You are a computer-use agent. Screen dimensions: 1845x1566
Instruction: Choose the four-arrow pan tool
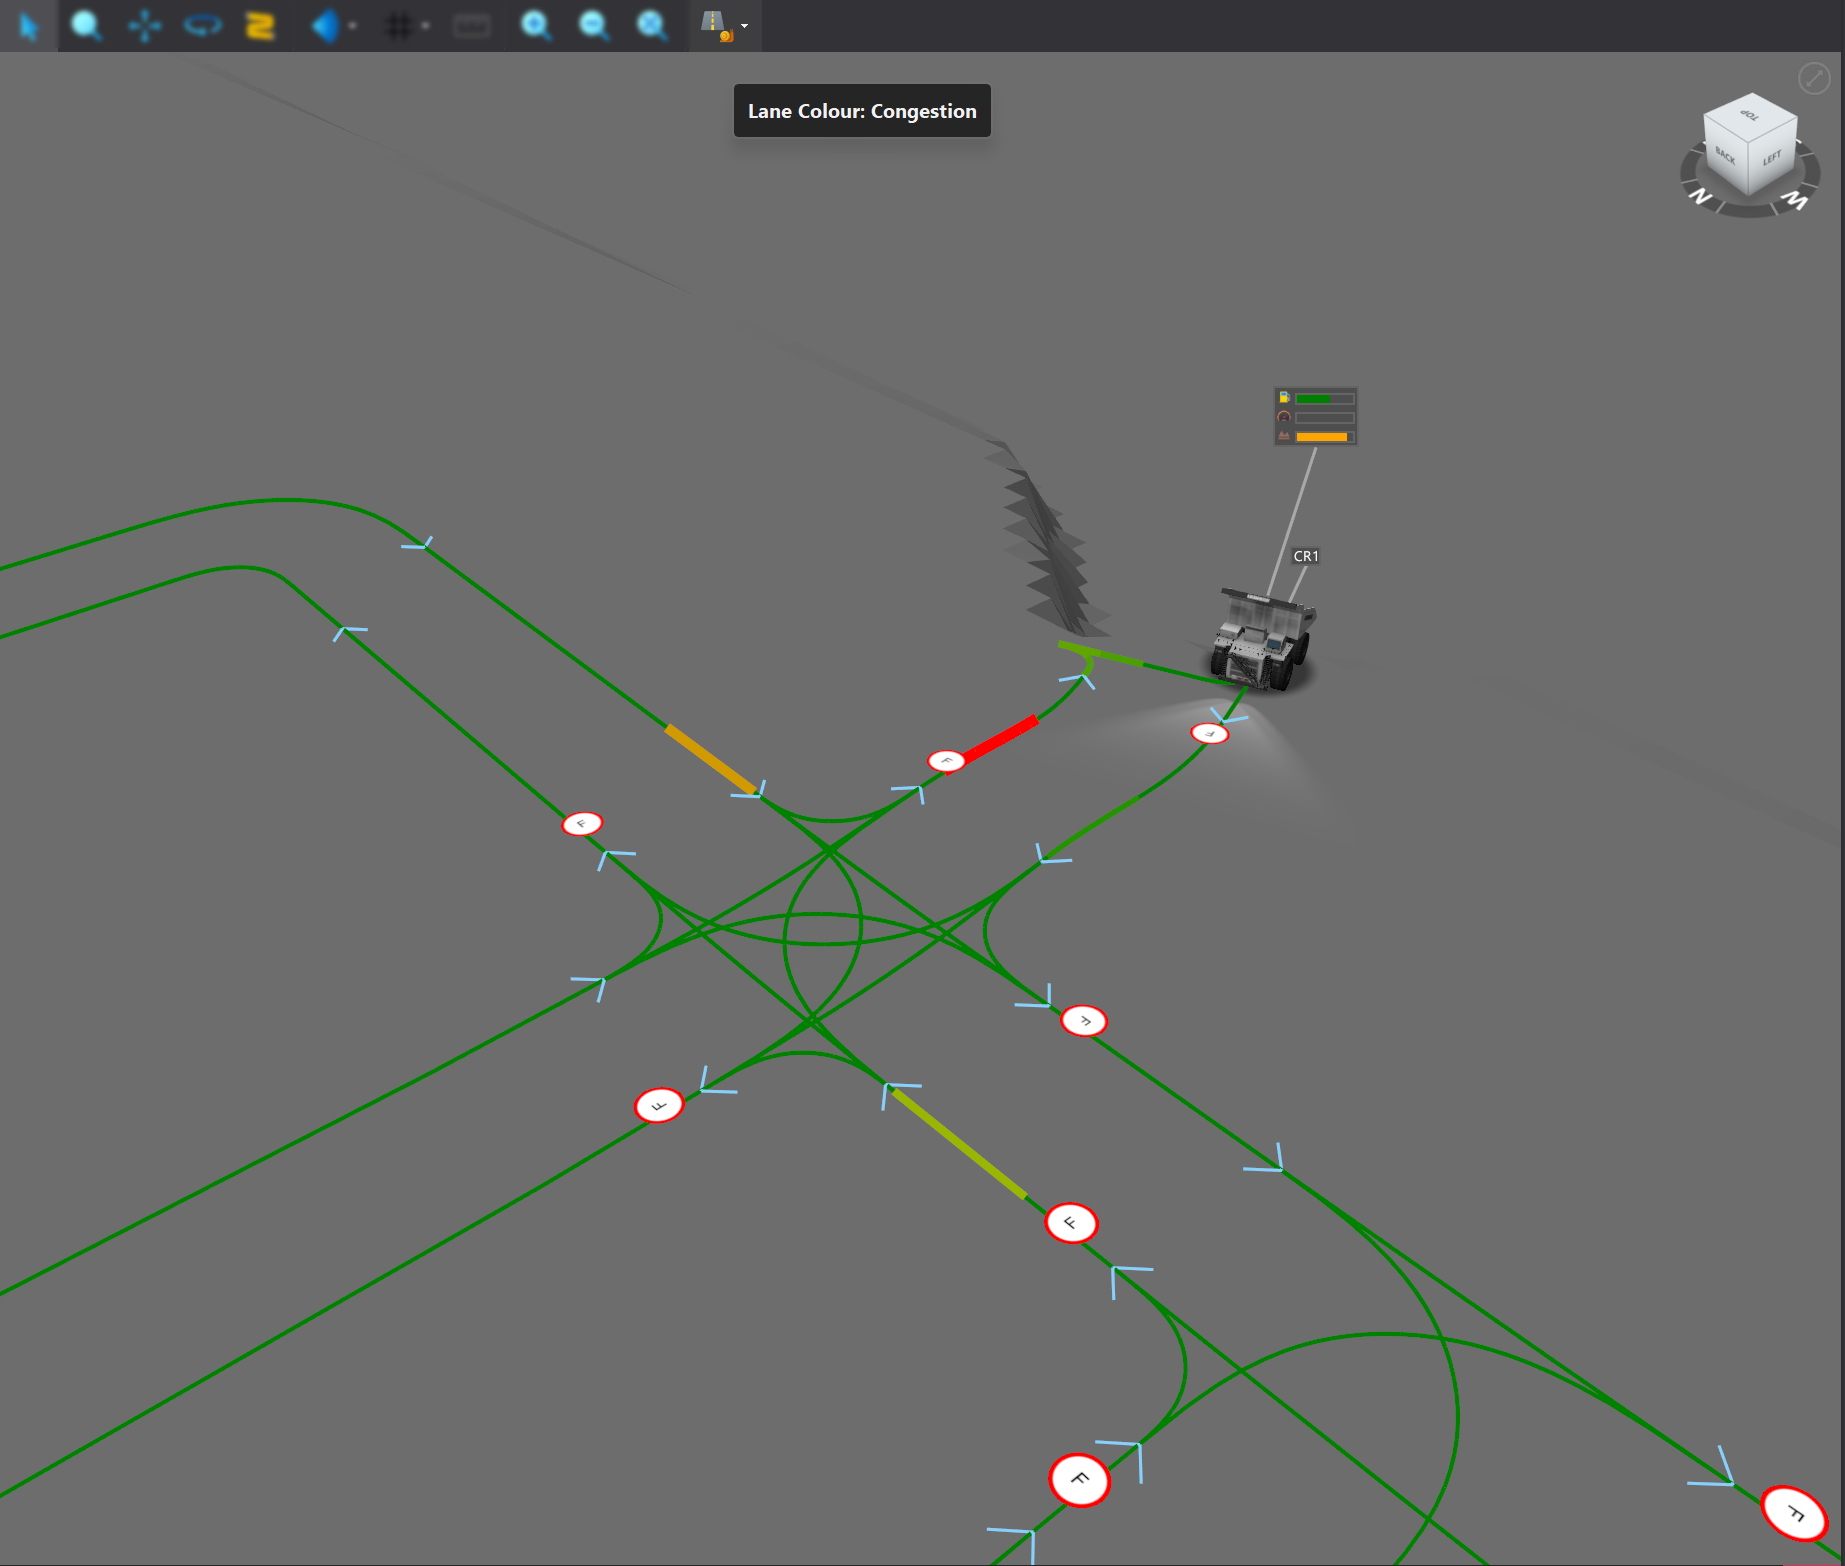(145, 26)
